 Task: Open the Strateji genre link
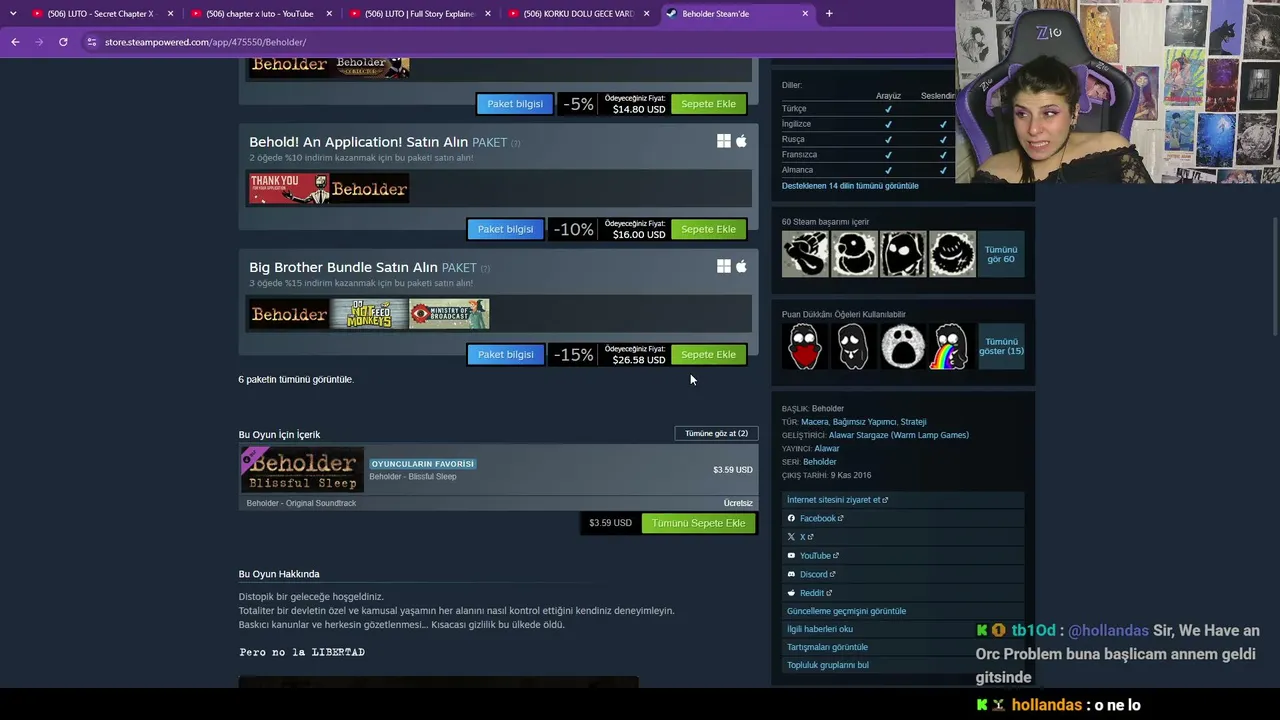913,422
